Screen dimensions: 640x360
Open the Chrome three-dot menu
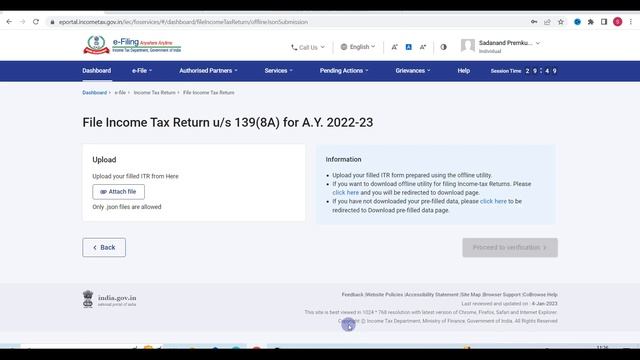click(x=631, y=22)
